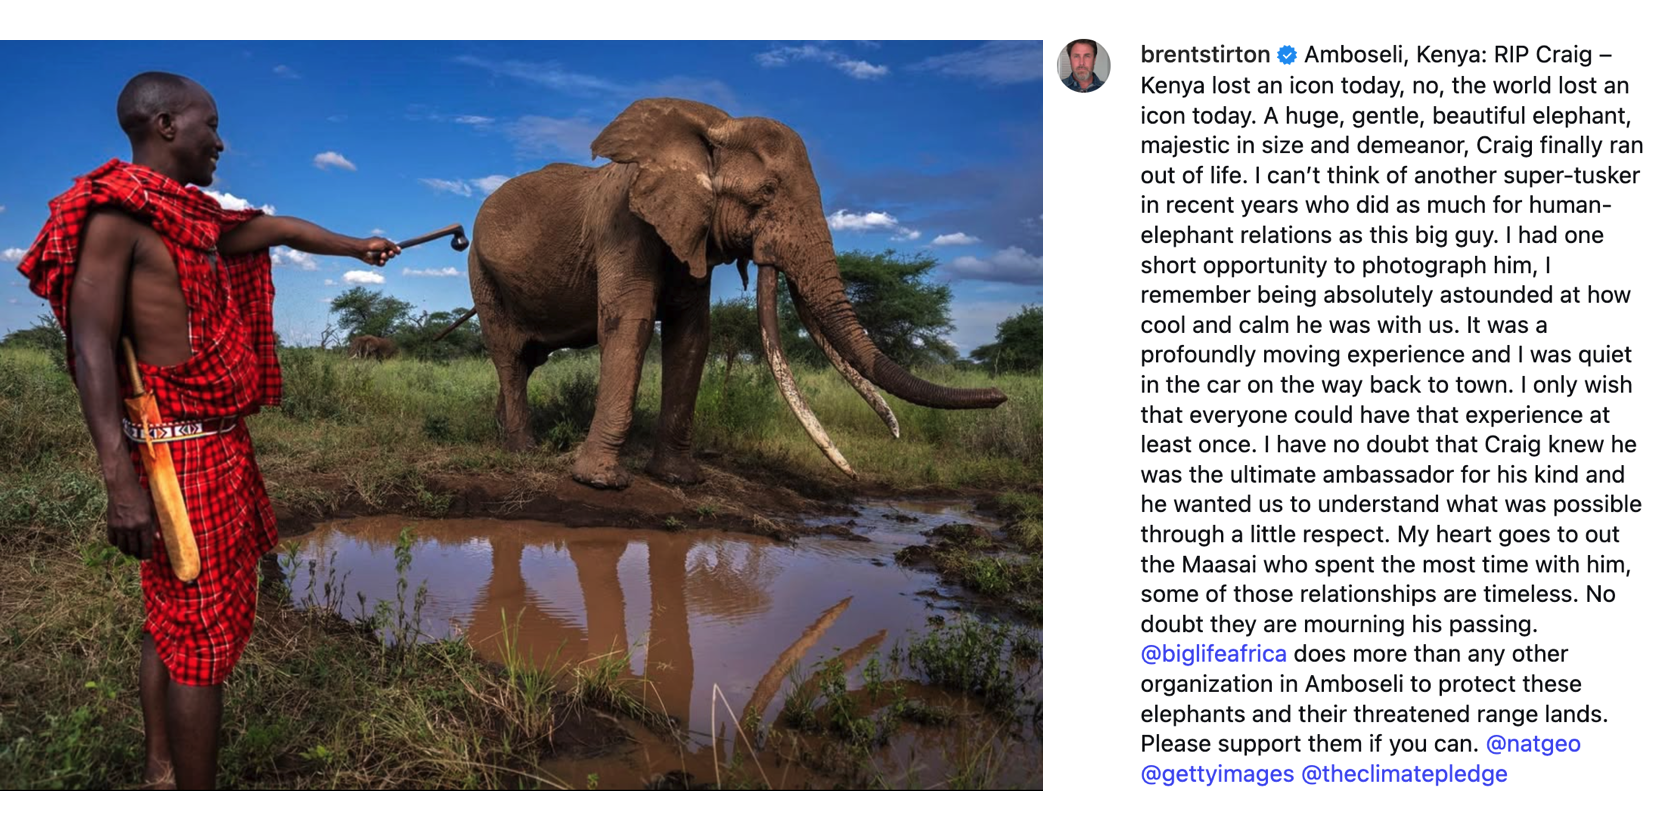Open the @biglifeafrica mention

pos(1213,654)
